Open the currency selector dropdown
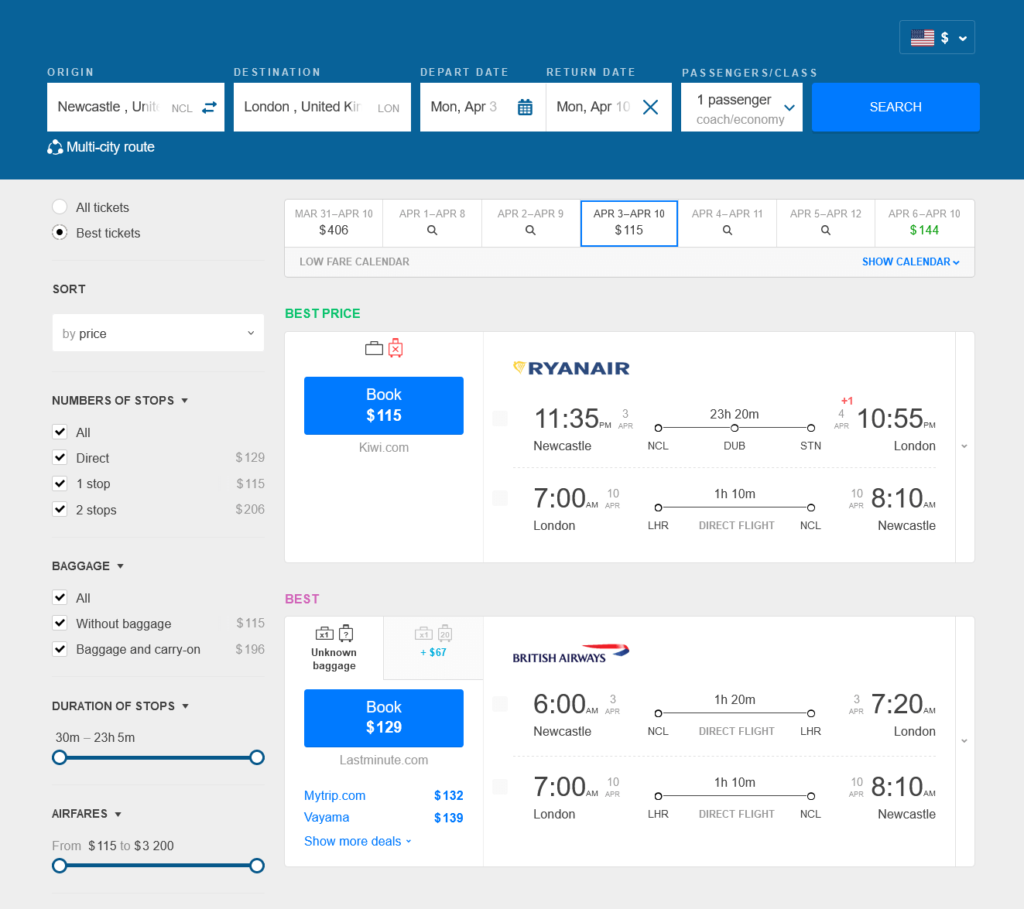1024x909 pixels. pyautogui.click(x=937, y=38)
